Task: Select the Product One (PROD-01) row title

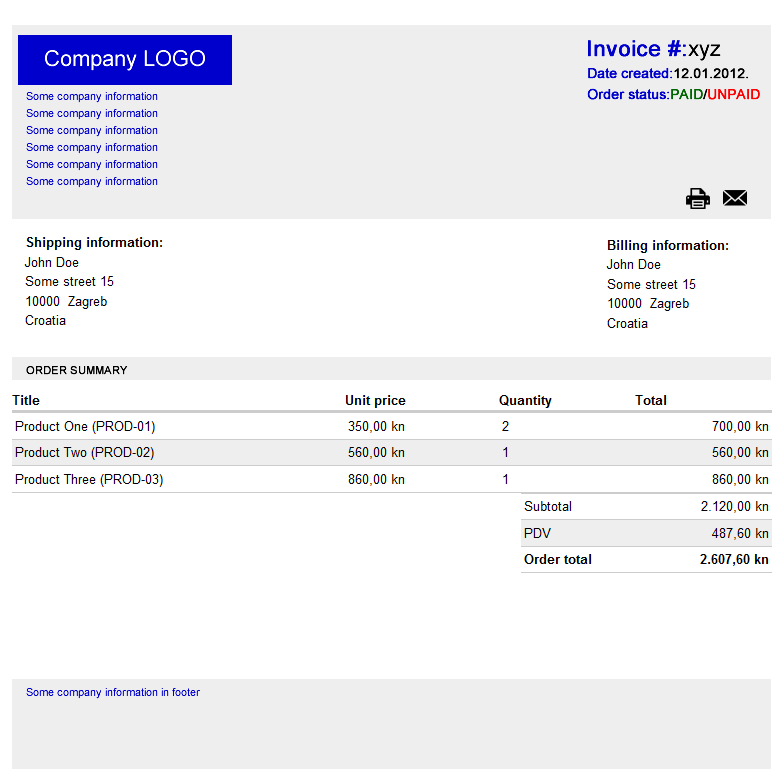Action: coord(85,426)
